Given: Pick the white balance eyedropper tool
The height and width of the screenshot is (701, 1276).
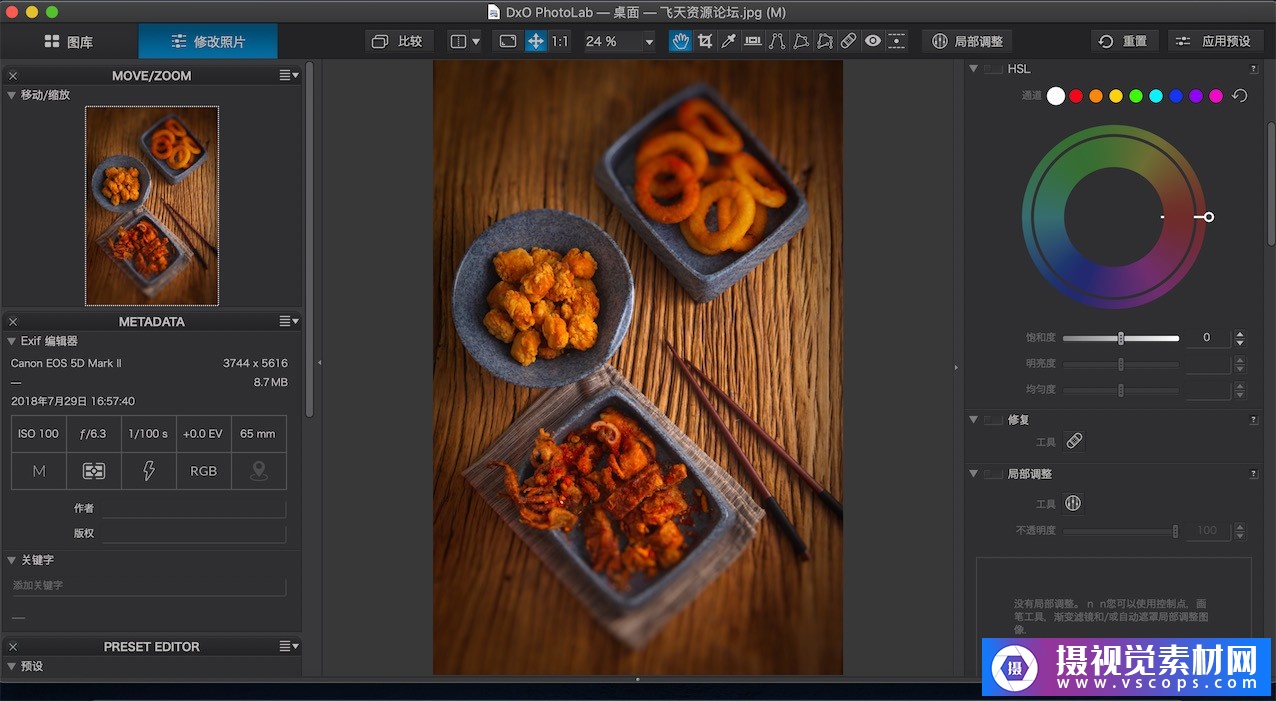Looking at the screenshot, I should click(729, 41).
